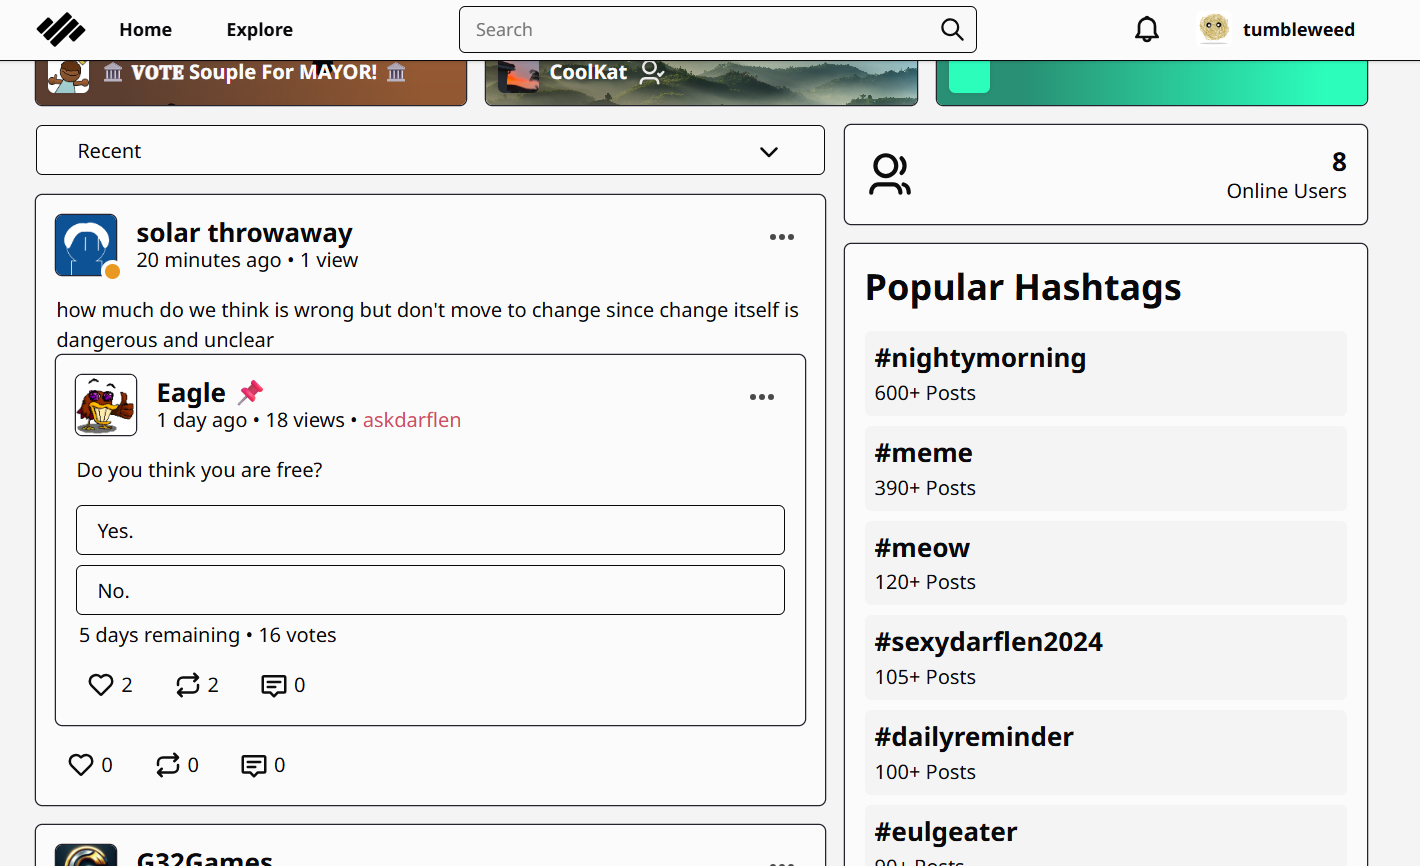Open the askdarflen link
The width and height of the screenshot is (1420, 866).
coord(411,420)
